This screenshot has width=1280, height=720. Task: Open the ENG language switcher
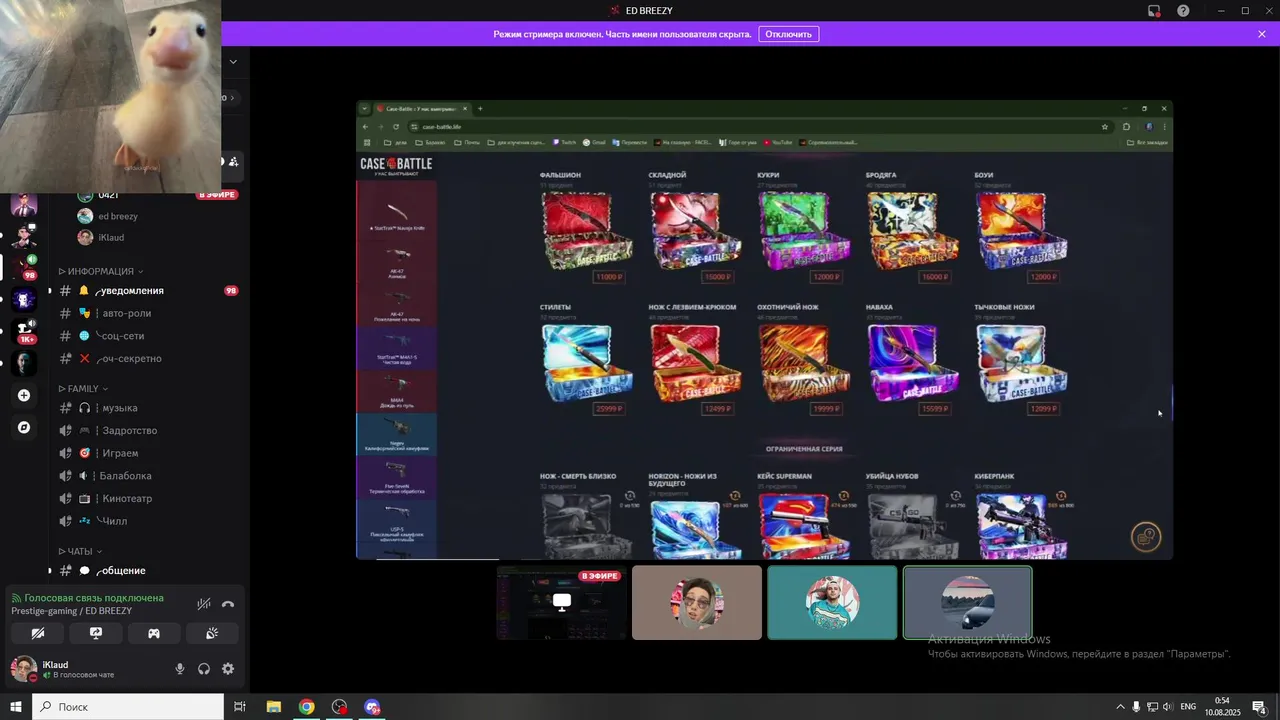pos(1188,707)
